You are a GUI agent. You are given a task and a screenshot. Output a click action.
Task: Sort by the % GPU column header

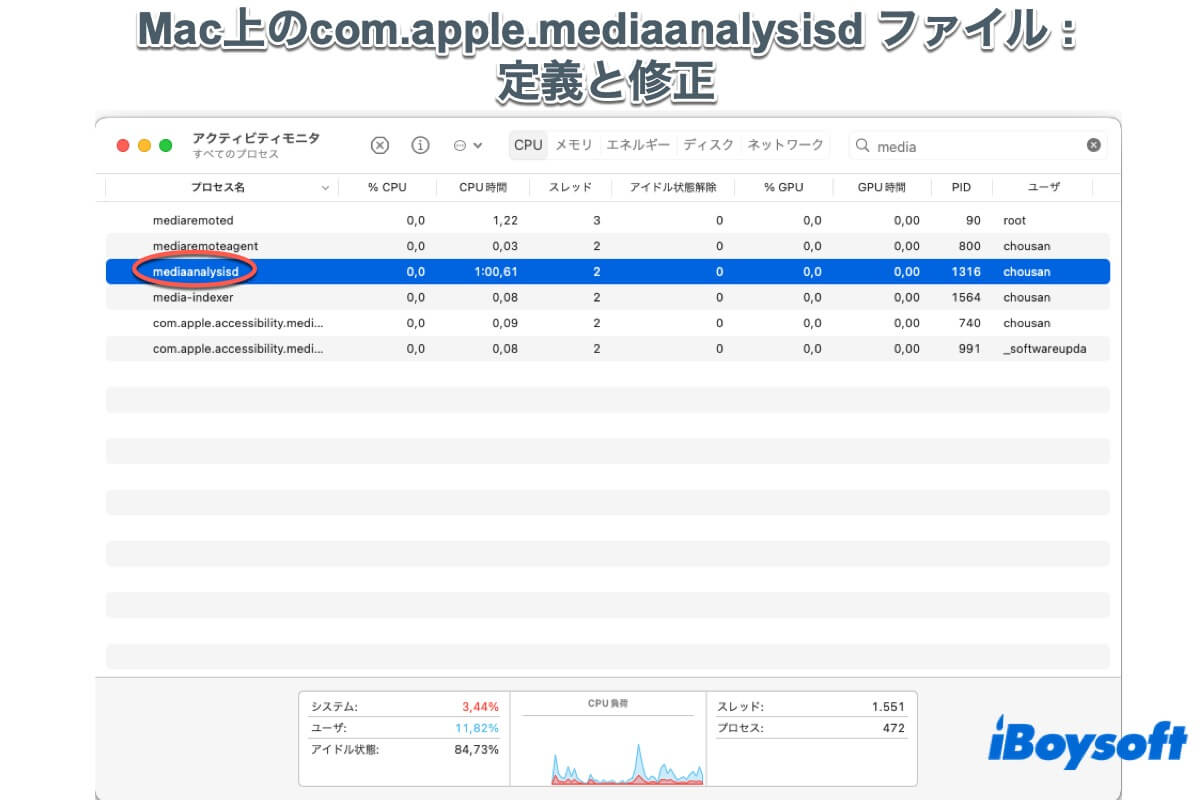point(783,187)
